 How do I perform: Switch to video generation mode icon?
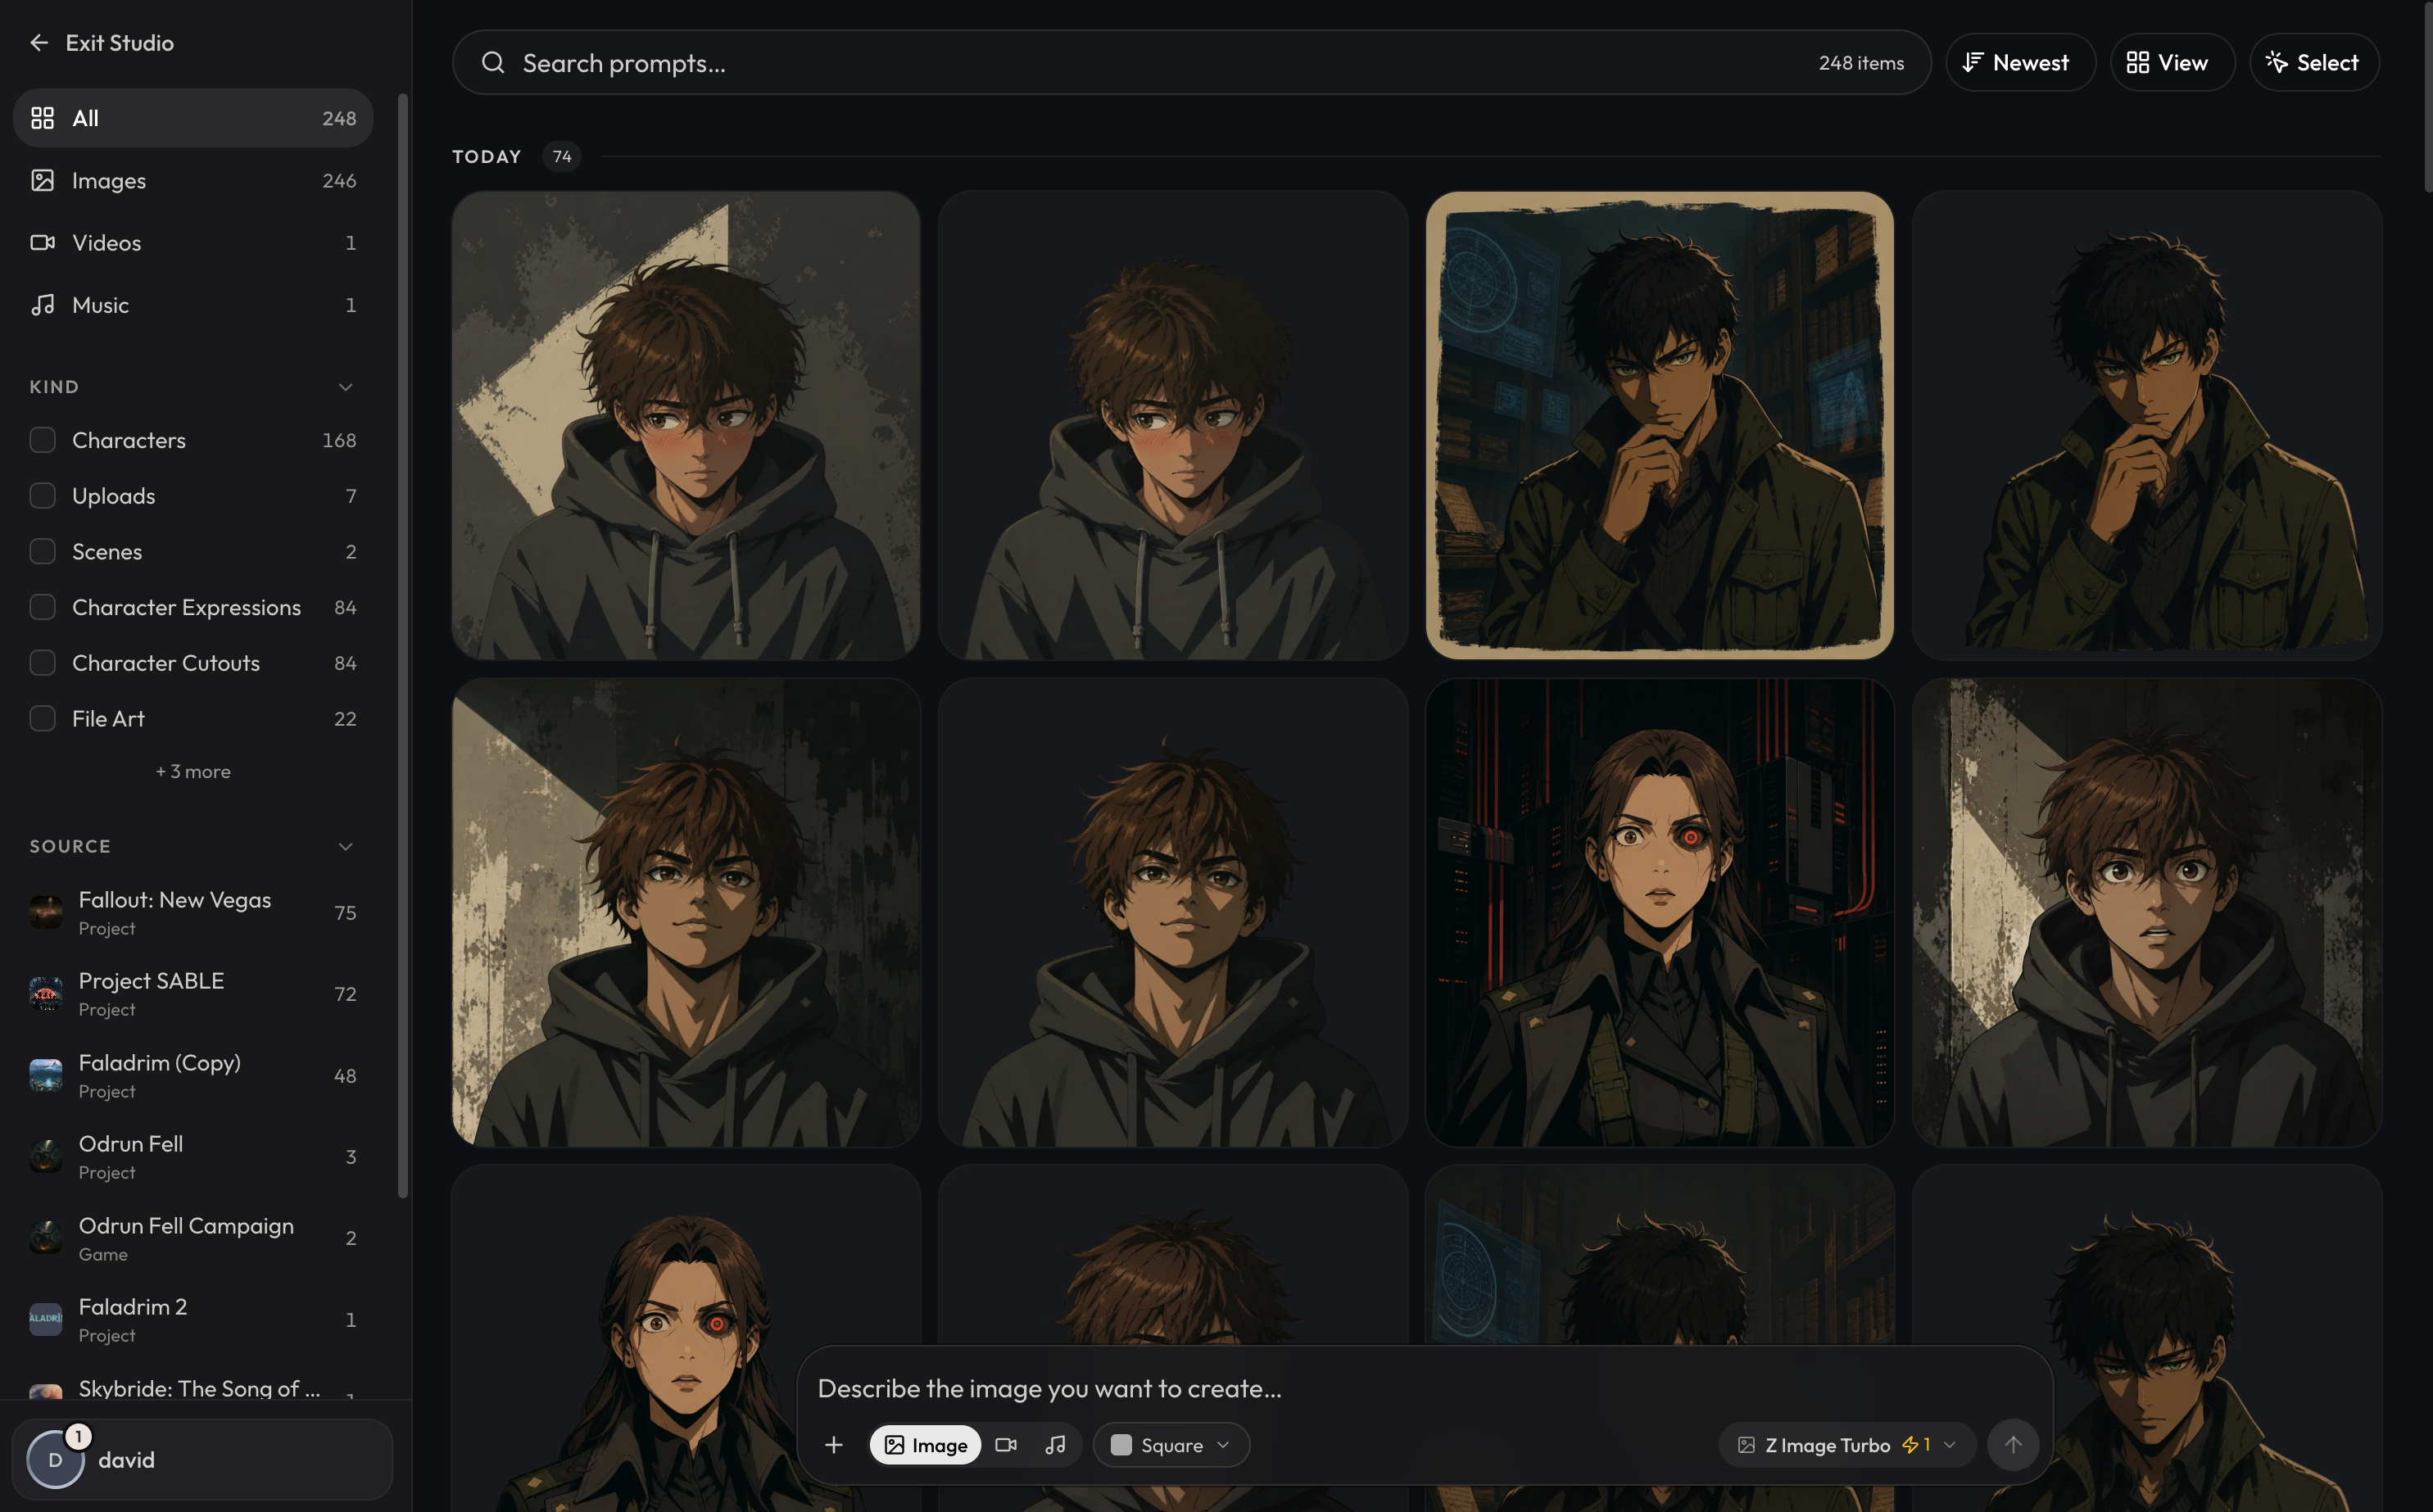pyautogui.click(x=1006, y=1445)
